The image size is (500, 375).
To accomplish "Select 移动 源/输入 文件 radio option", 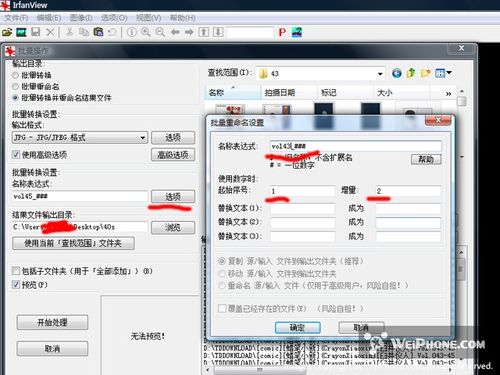I will [x=222, y=274].
